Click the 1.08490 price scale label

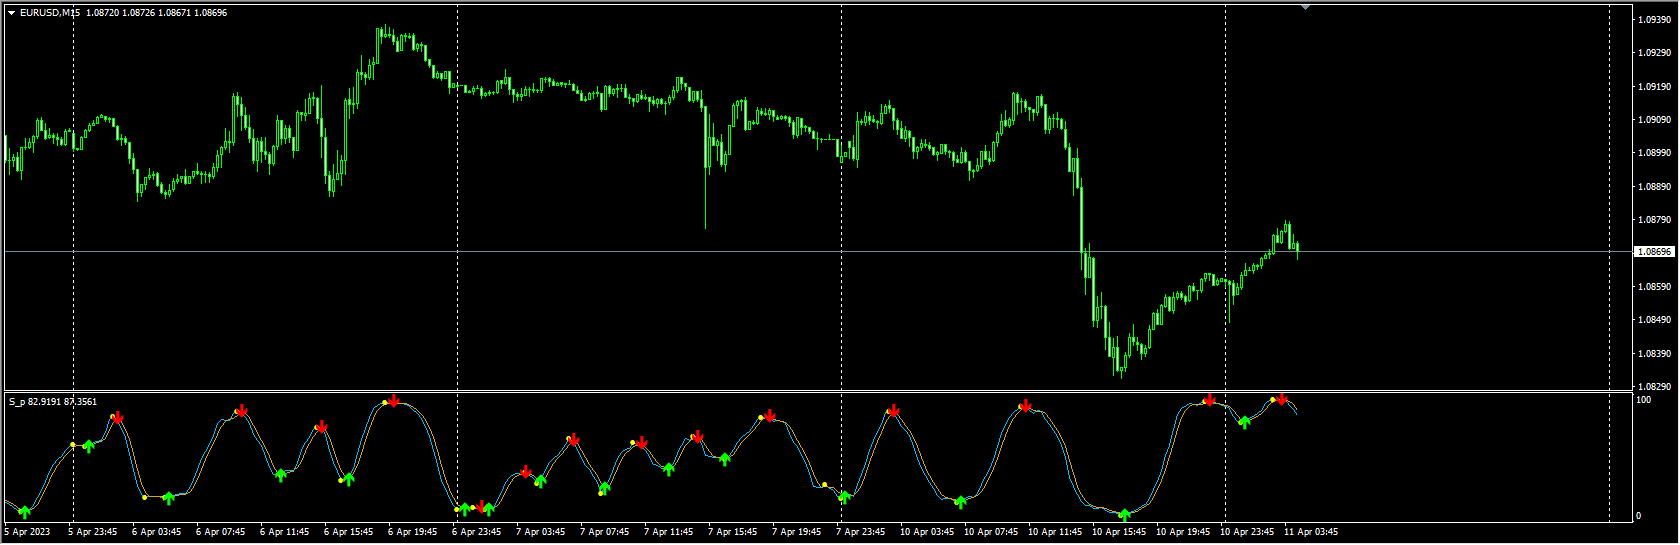click(x=1653, y=320)
